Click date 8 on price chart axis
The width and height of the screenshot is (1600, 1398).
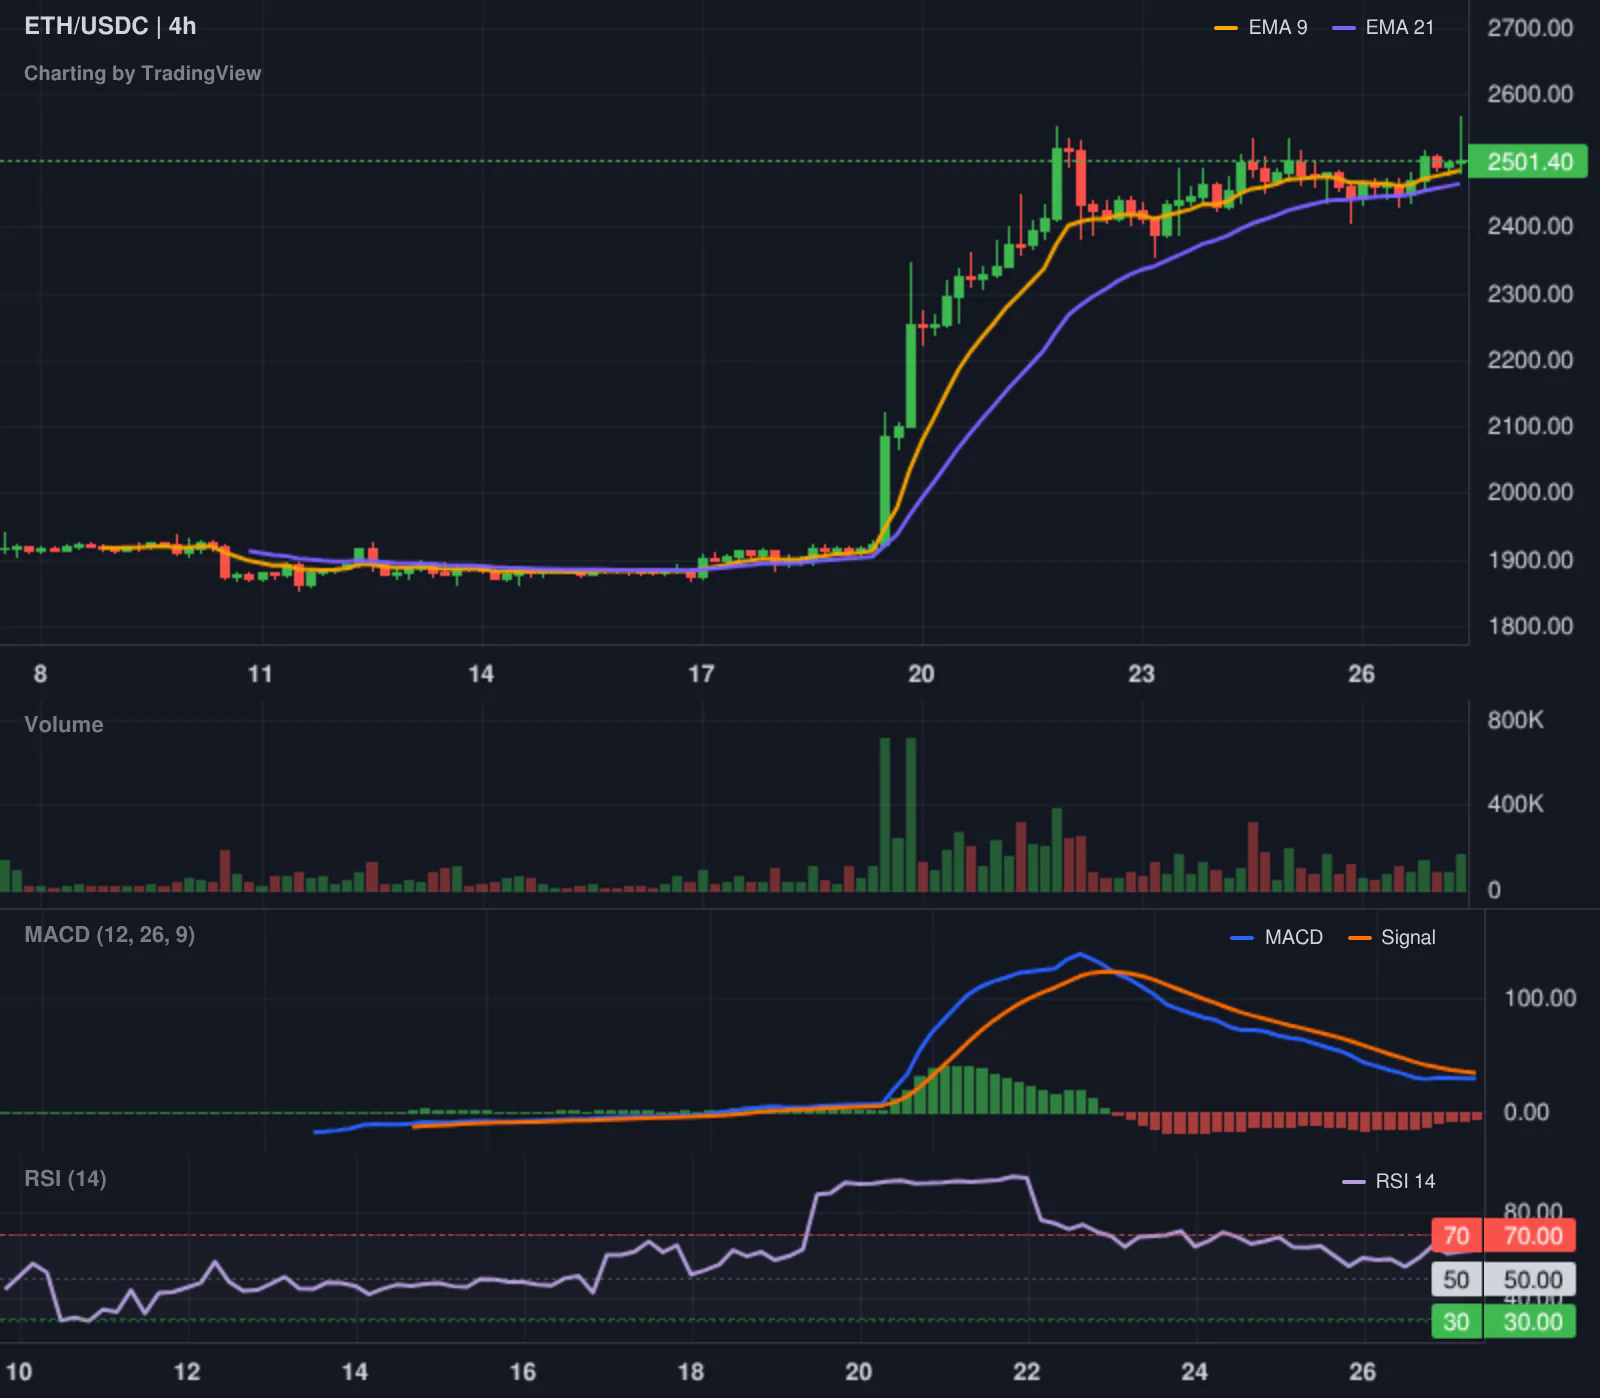point(40,674)
